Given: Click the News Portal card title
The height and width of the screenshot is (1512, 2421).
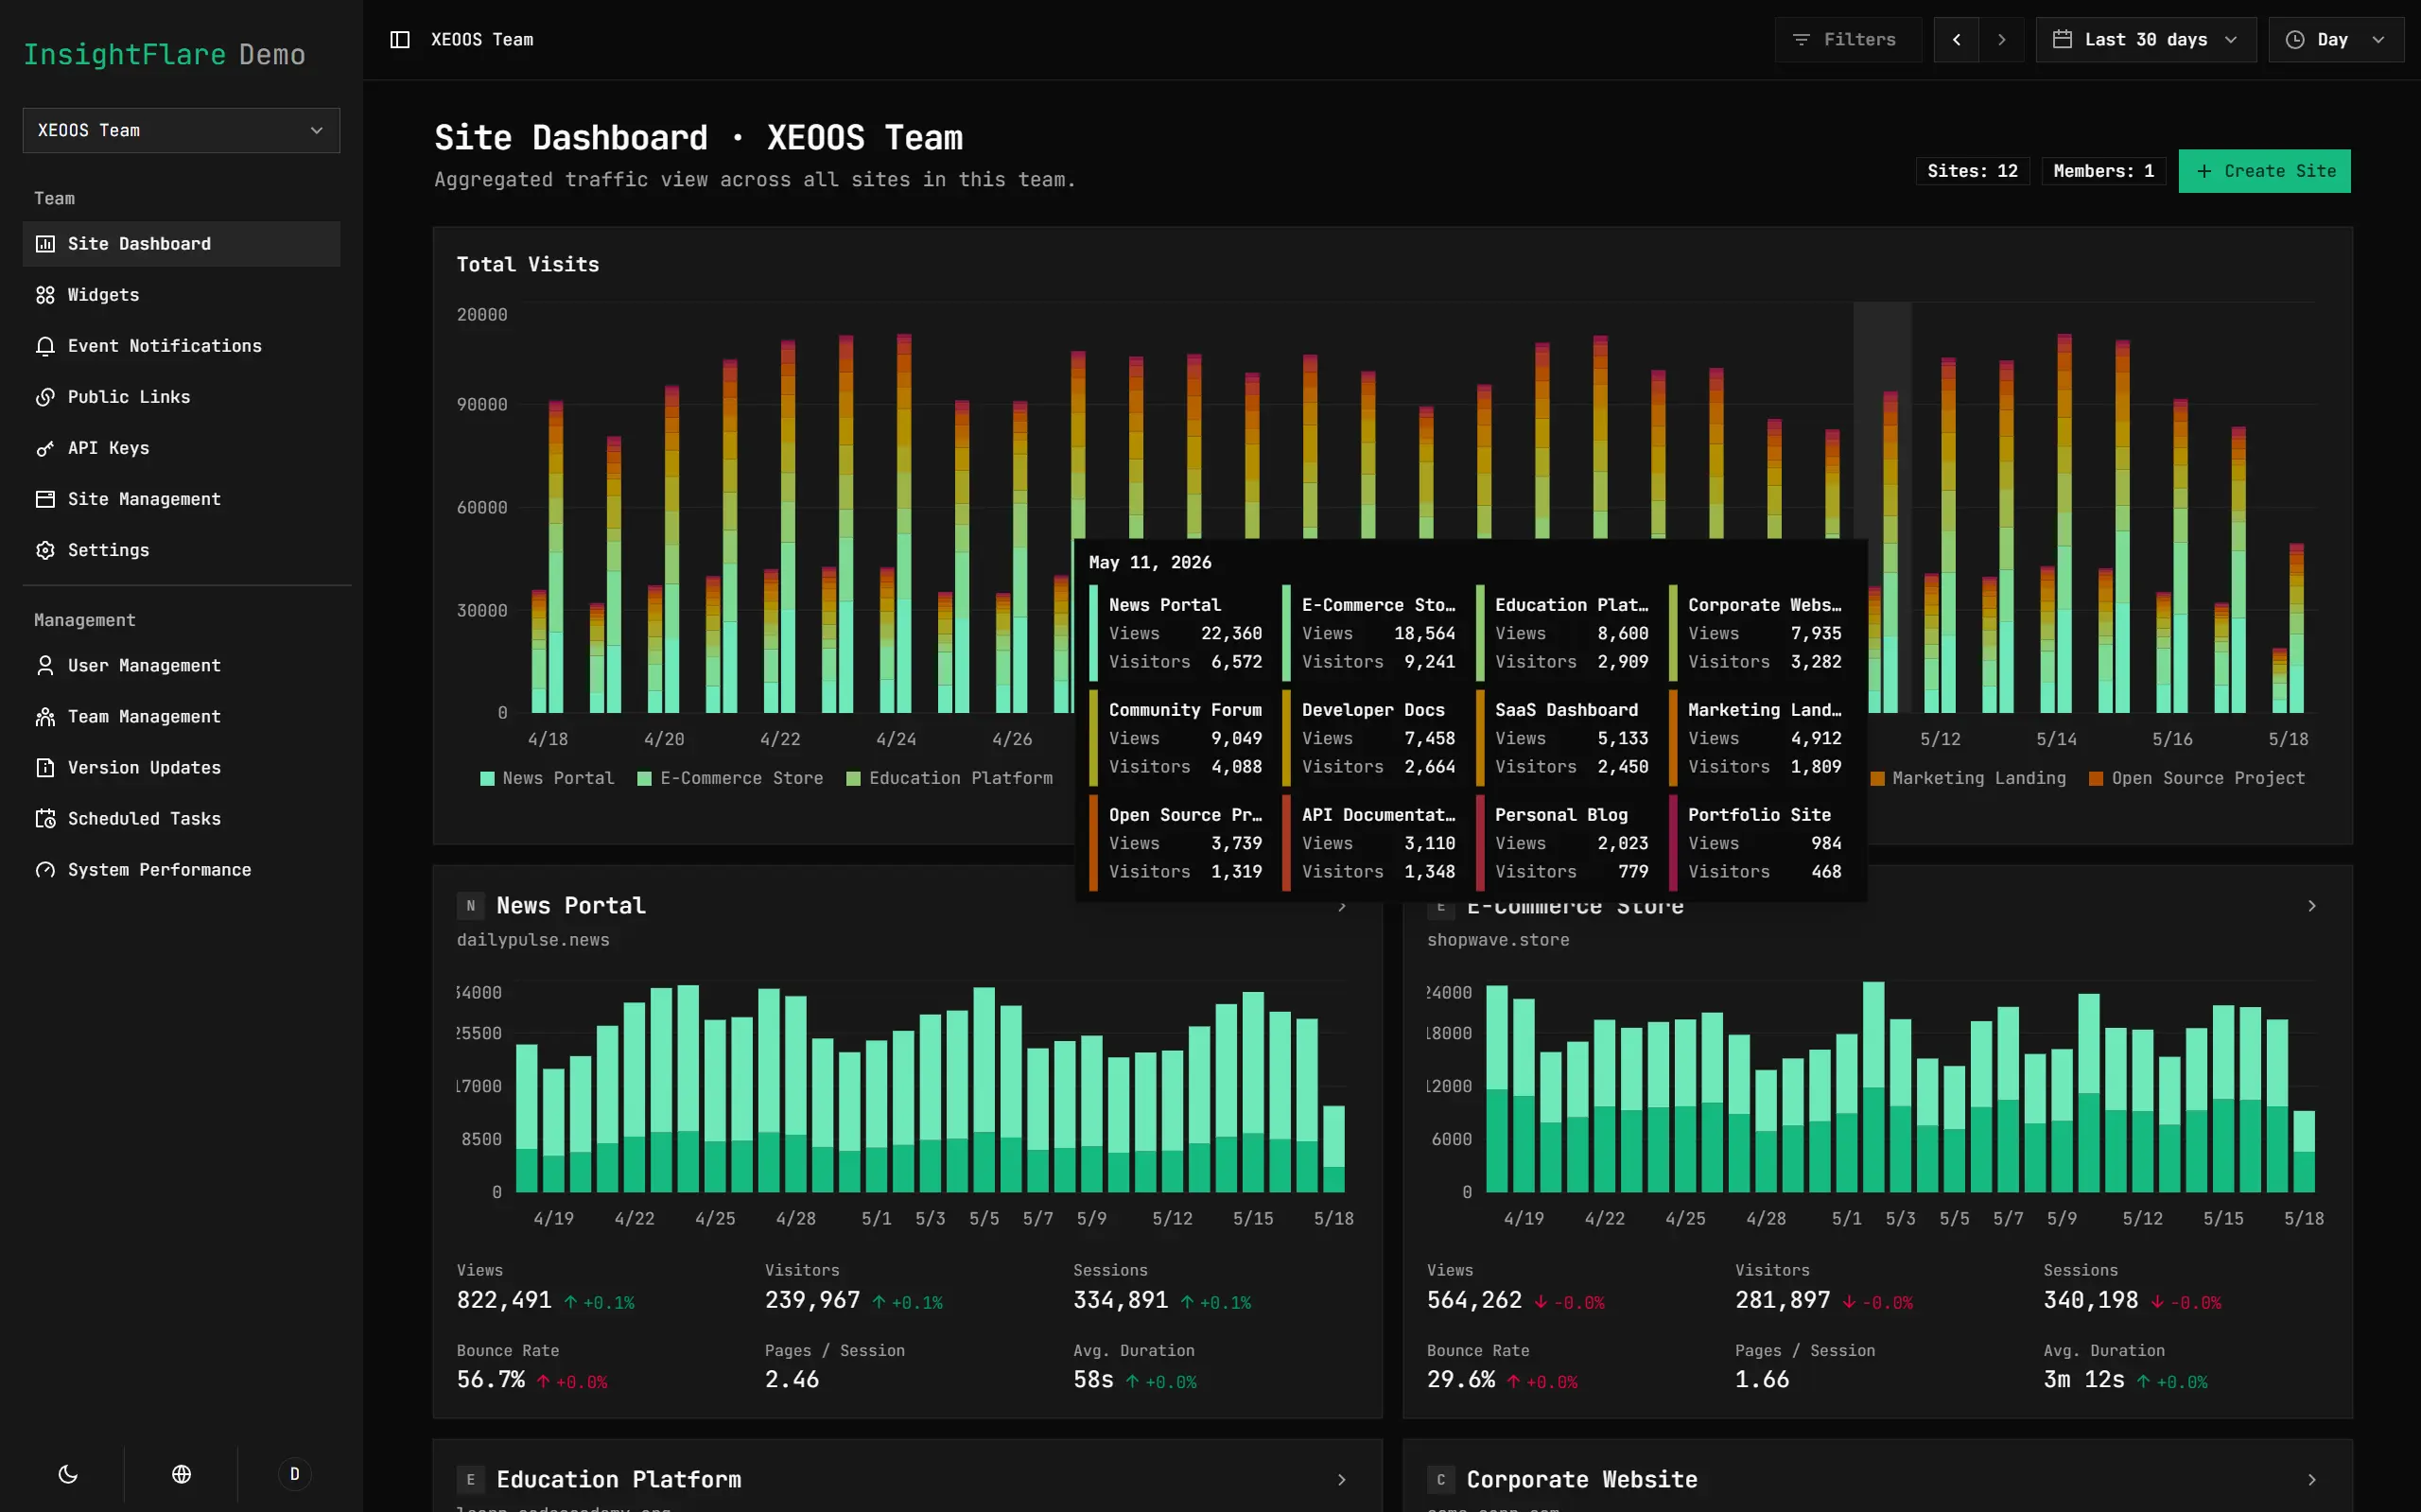Looking at the screenshot, I should pos(571,906).
